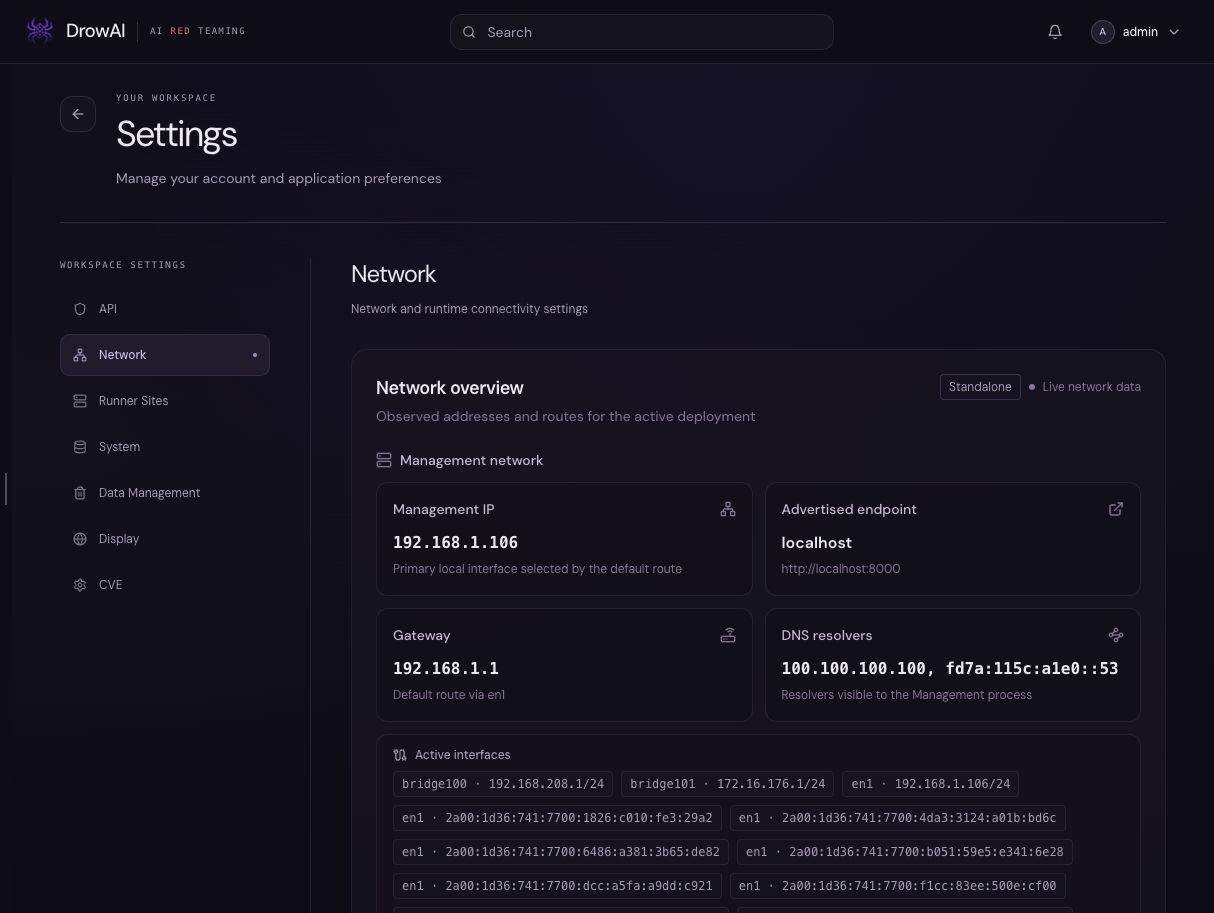Click the Display globe icon

coord(80,539)
